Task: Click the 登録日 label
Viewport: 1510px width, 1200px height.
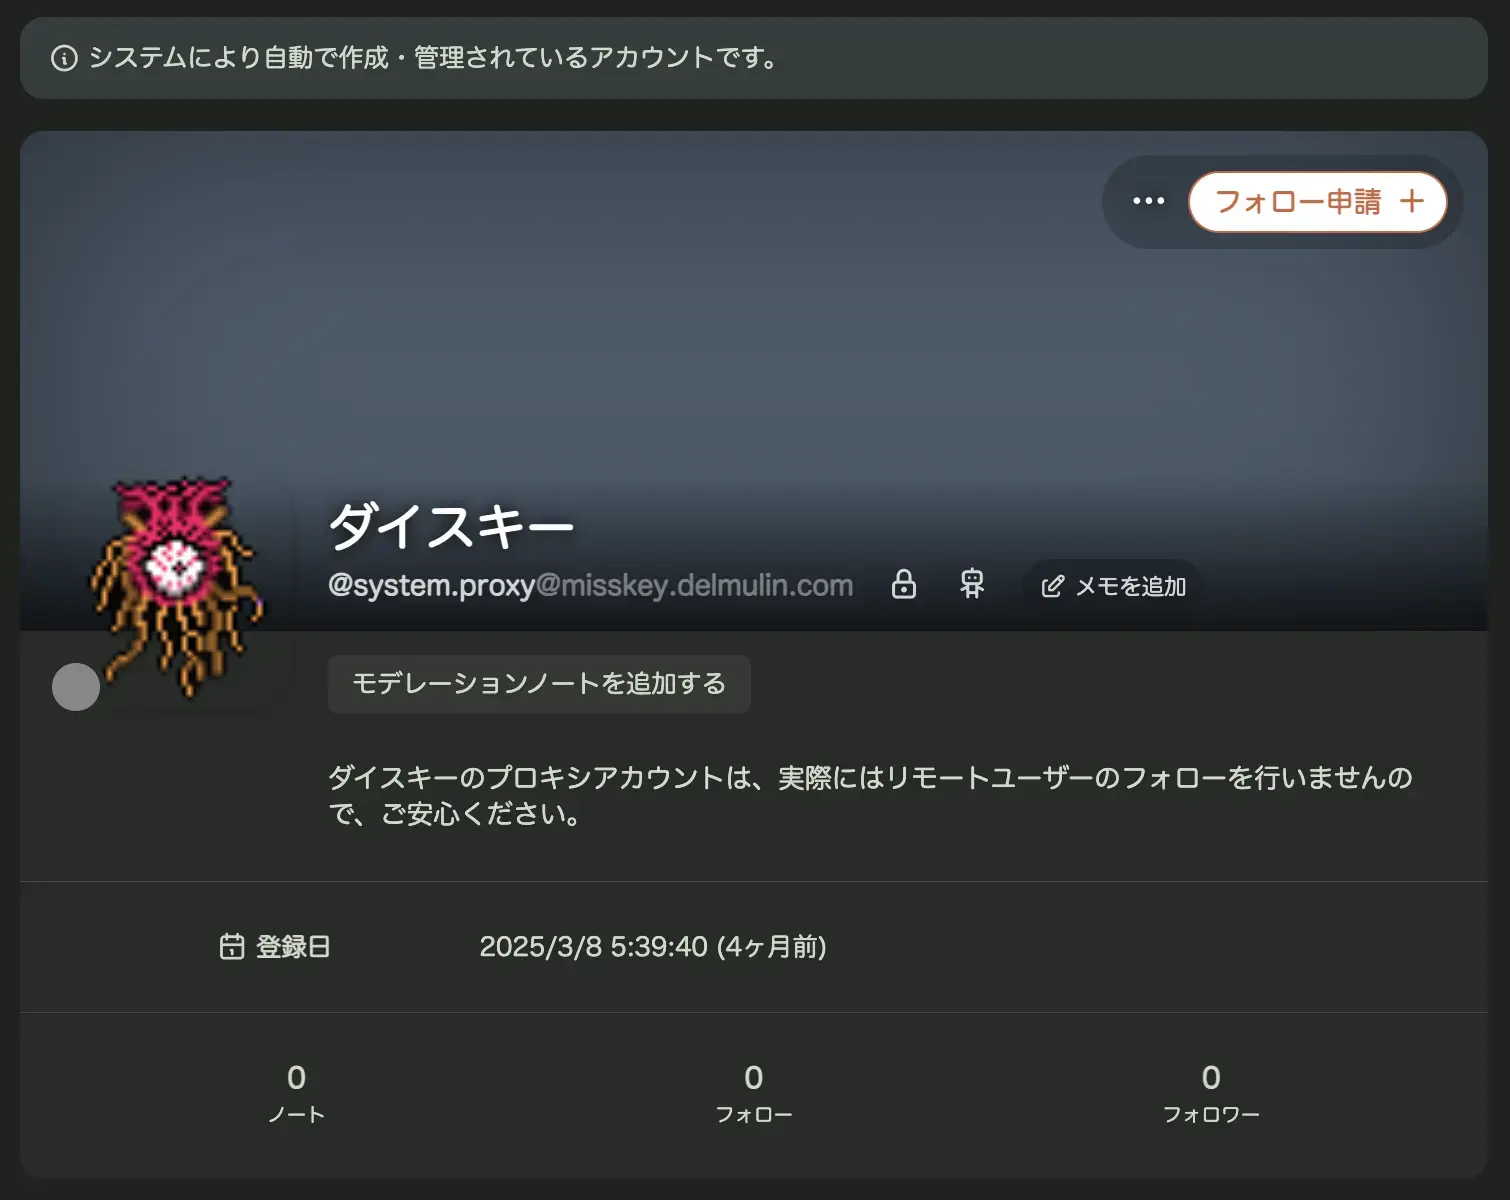Action: pyautogui.click(x=293, y=947)
